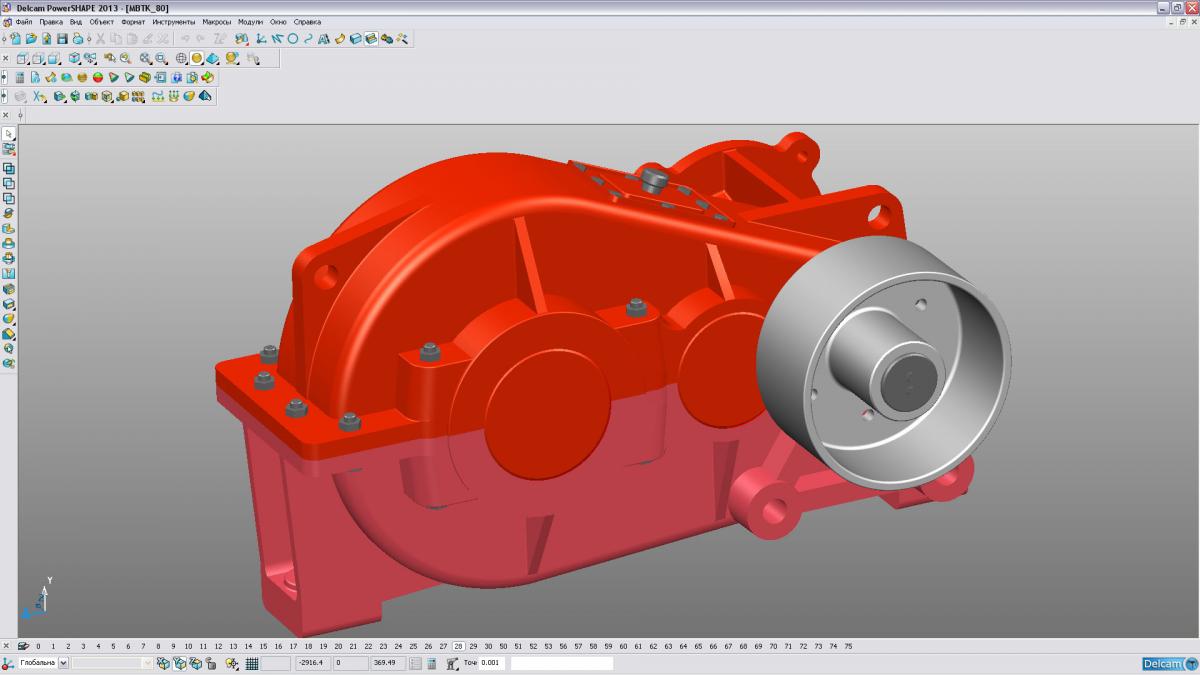Screen dimensions: 1200x675
Task: Close the view toolbar with its X
Action: tap(5, 58)
